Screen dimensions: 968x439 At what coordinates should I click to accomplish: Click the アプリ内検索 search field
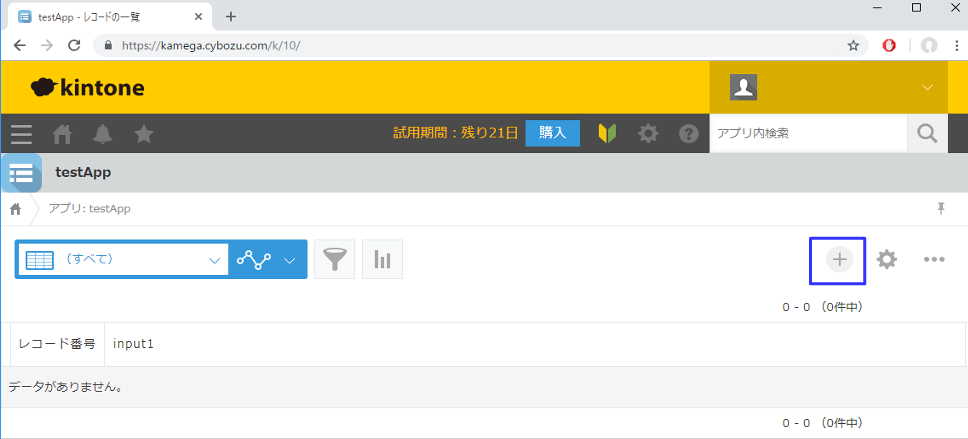808,133
